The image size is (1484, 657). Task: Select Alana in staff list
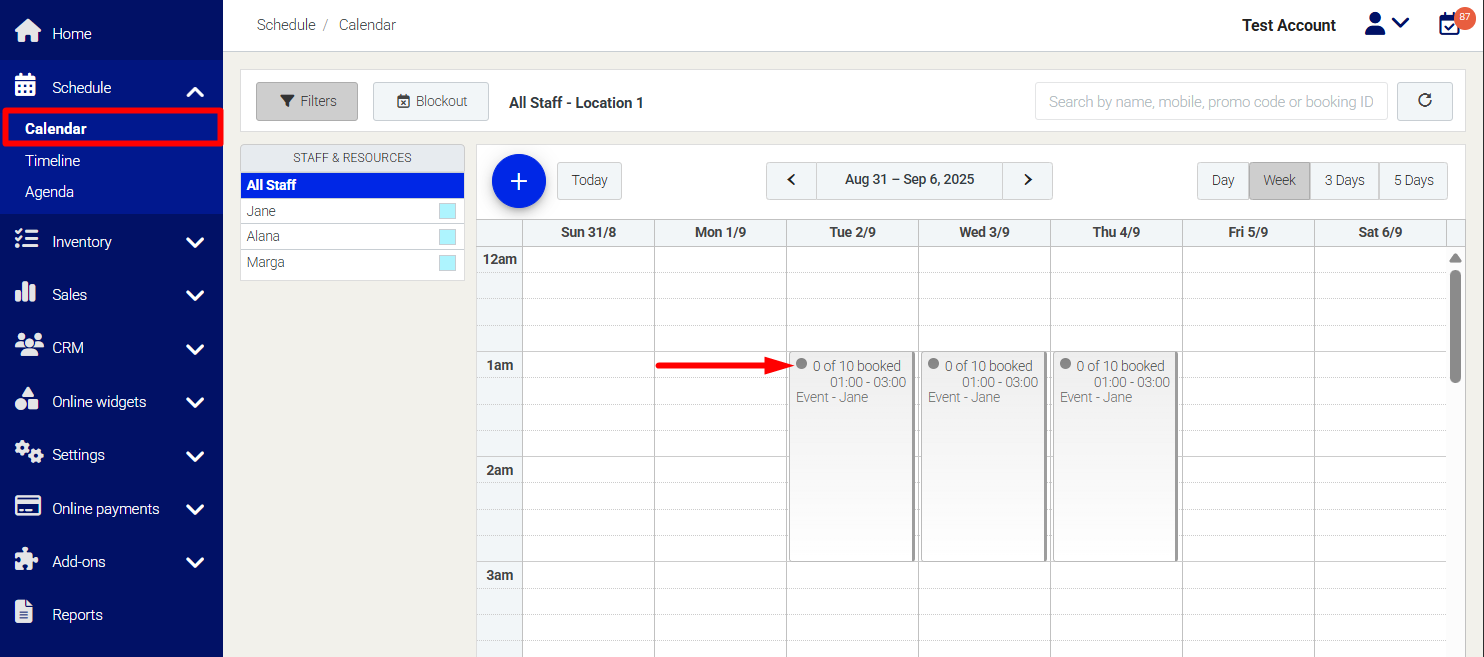(352, 236)
